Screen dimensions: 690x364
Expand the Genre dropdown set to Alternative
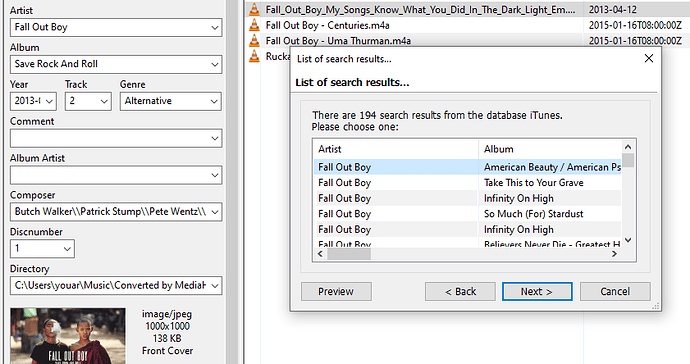click(x=214, y=101)
